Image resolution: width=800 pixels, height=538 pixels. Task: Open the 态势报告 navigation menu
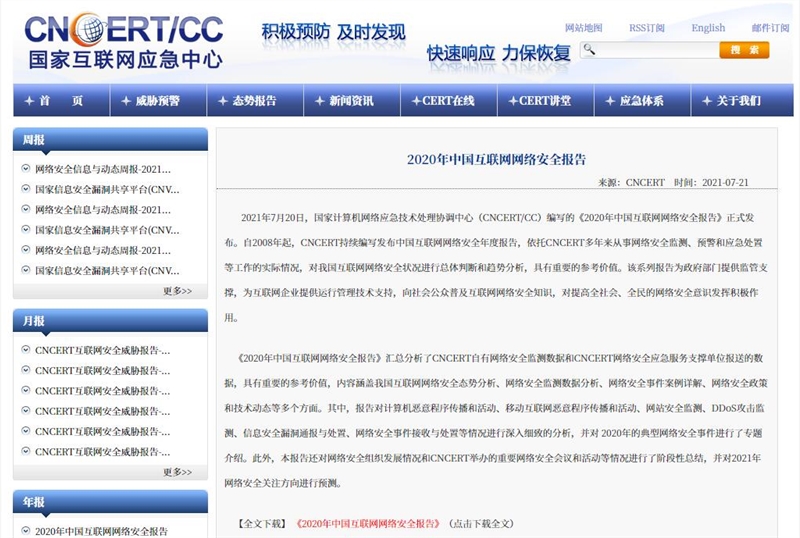[x=255, y=101]
